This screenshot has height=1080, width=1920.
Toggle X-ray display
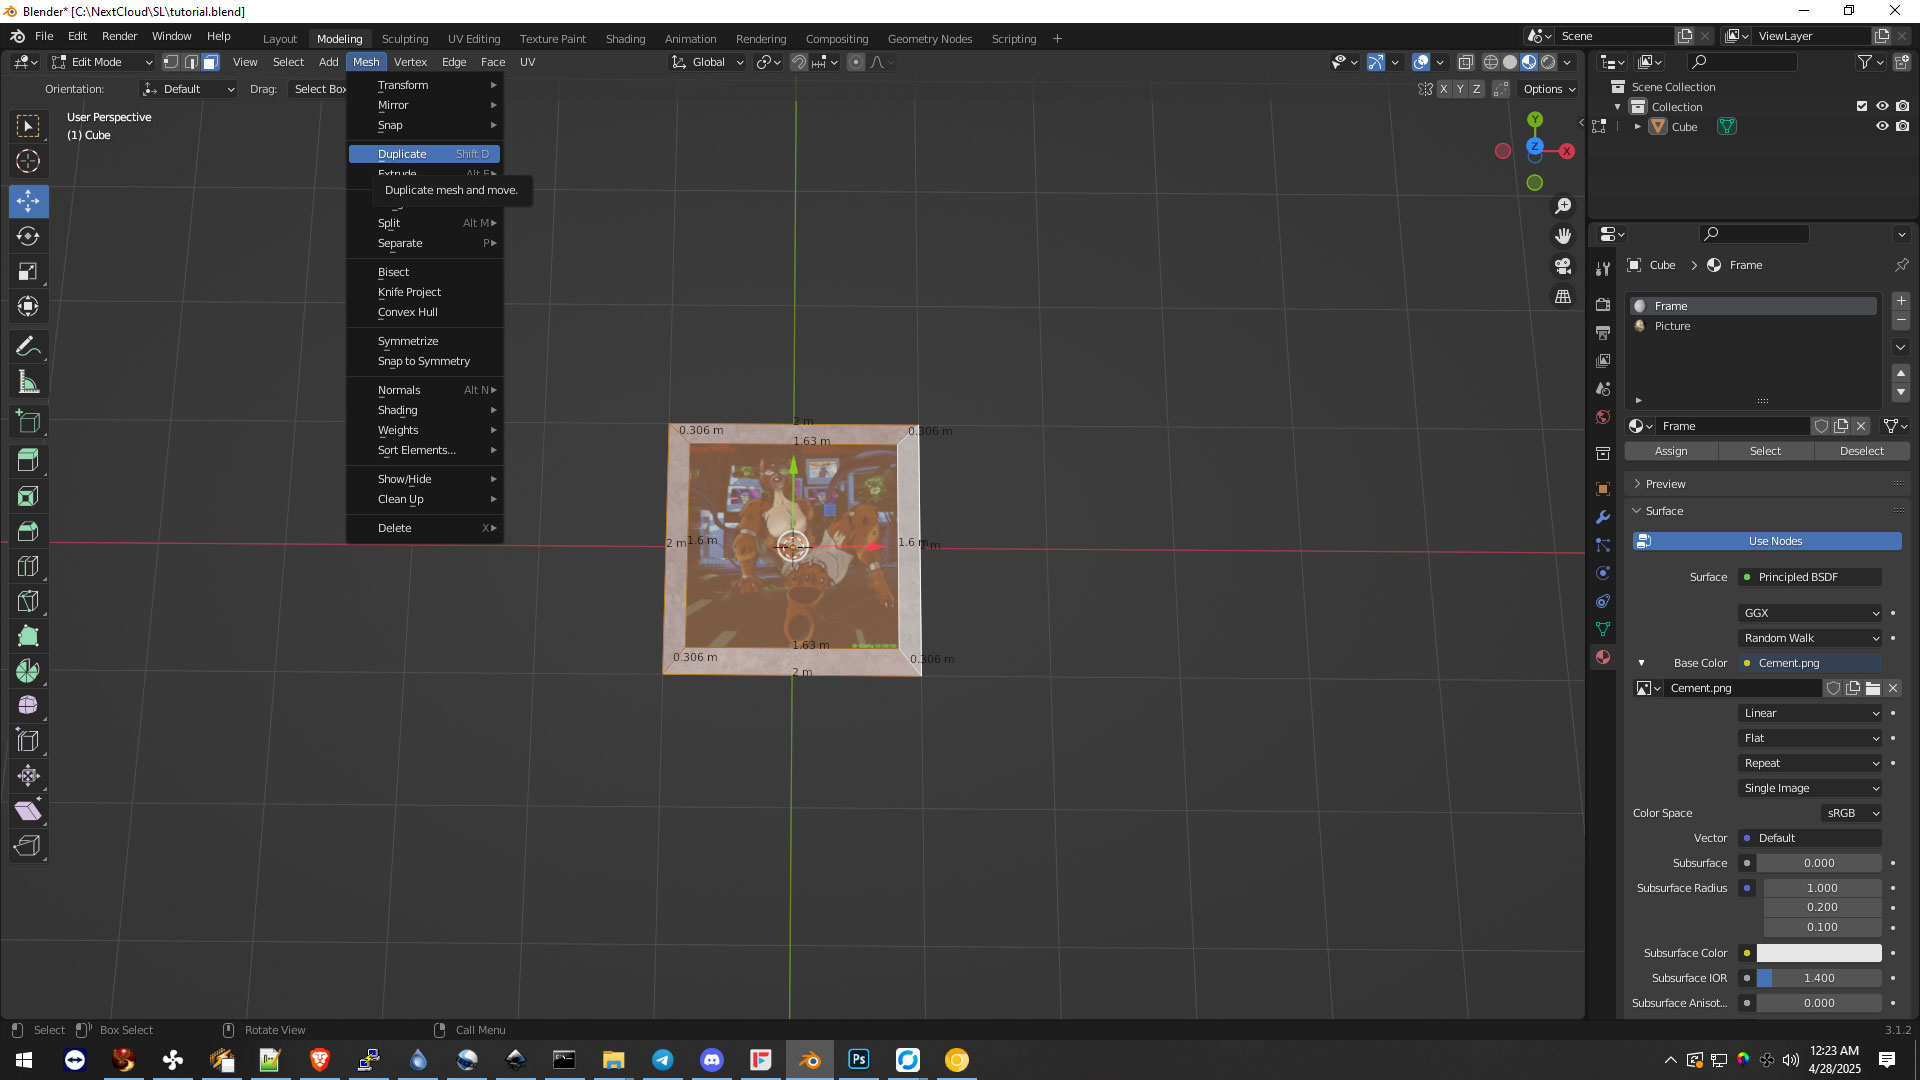[x=1465, y=62]
